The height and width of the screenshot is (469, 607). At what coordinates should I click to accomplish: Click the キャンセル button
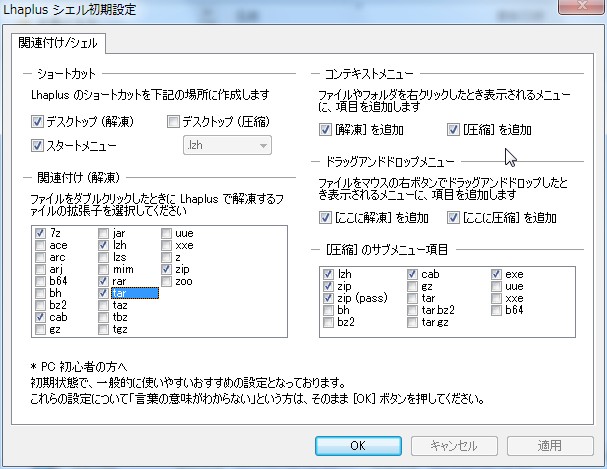pyautogui.click(x=454, y=446)
